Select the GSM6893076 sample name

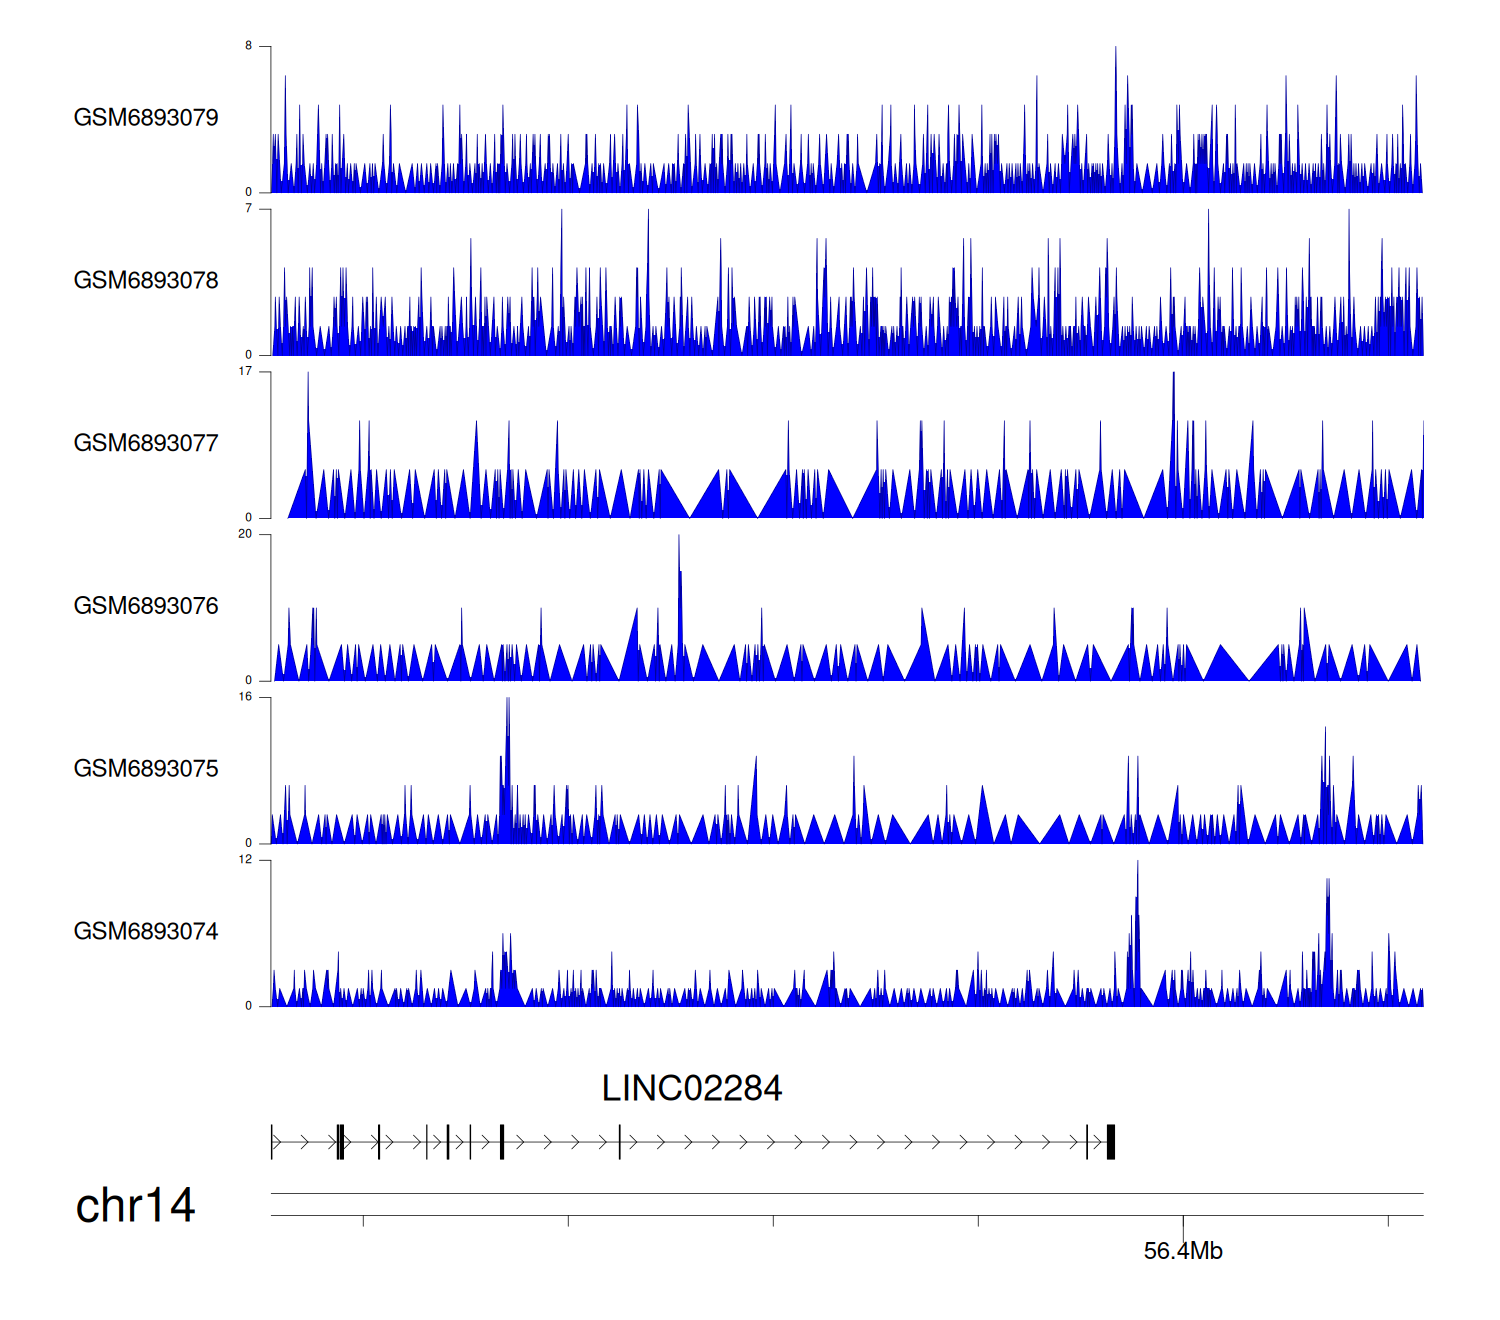pyautogui.click(x=146, y=606)
